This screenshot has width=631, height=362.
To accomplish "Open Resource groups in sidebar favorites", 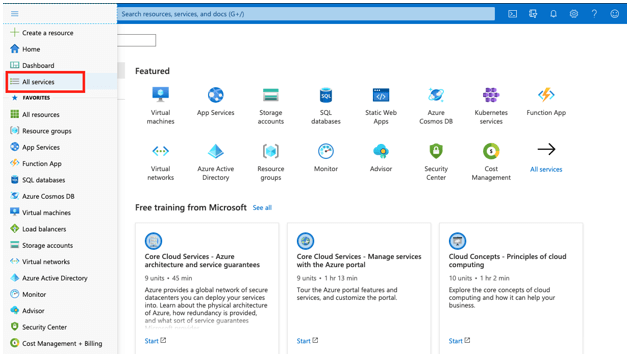I will (x=41, y=131).
